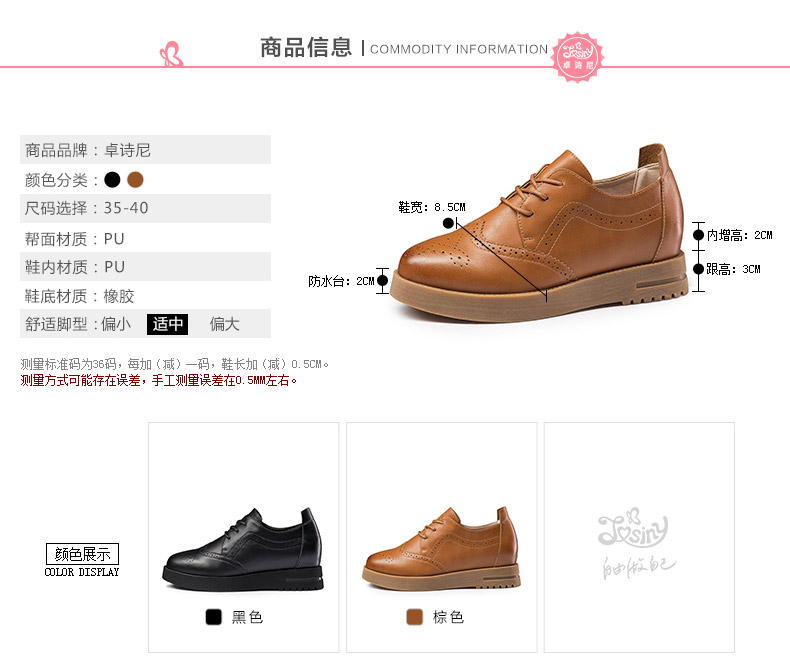This screenshot has width=790, height=666.
Task: Select the brown color dot in 颜色分类
Action: (136, 179)
